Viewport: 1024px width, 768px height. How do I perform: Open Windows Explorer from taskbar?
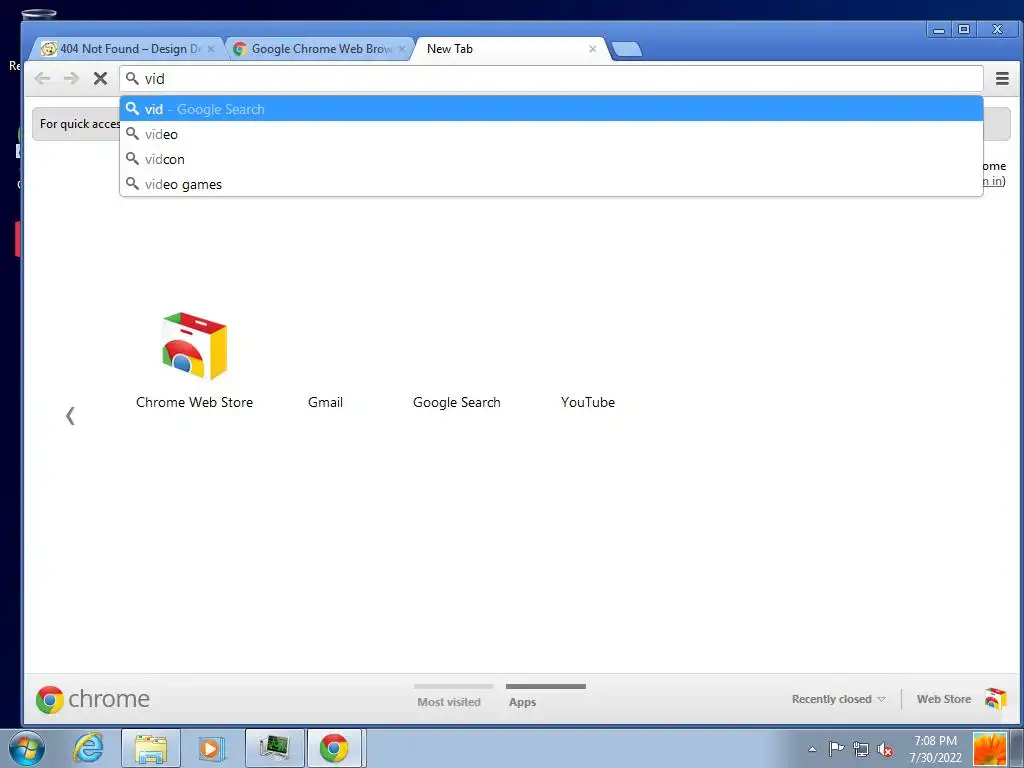(x=151, y=748)
